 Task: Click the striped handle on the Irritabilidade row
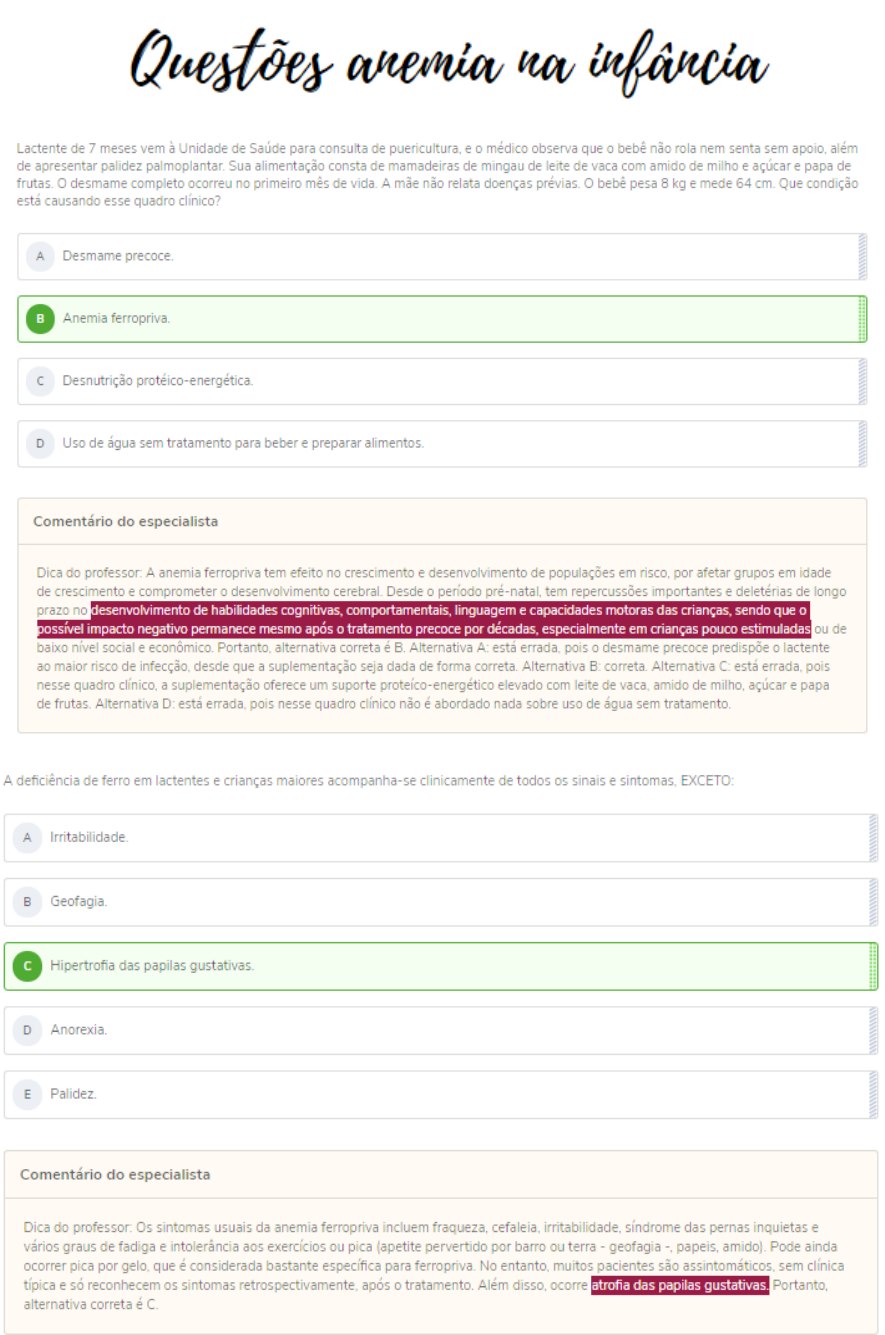[x=873, y=837]
